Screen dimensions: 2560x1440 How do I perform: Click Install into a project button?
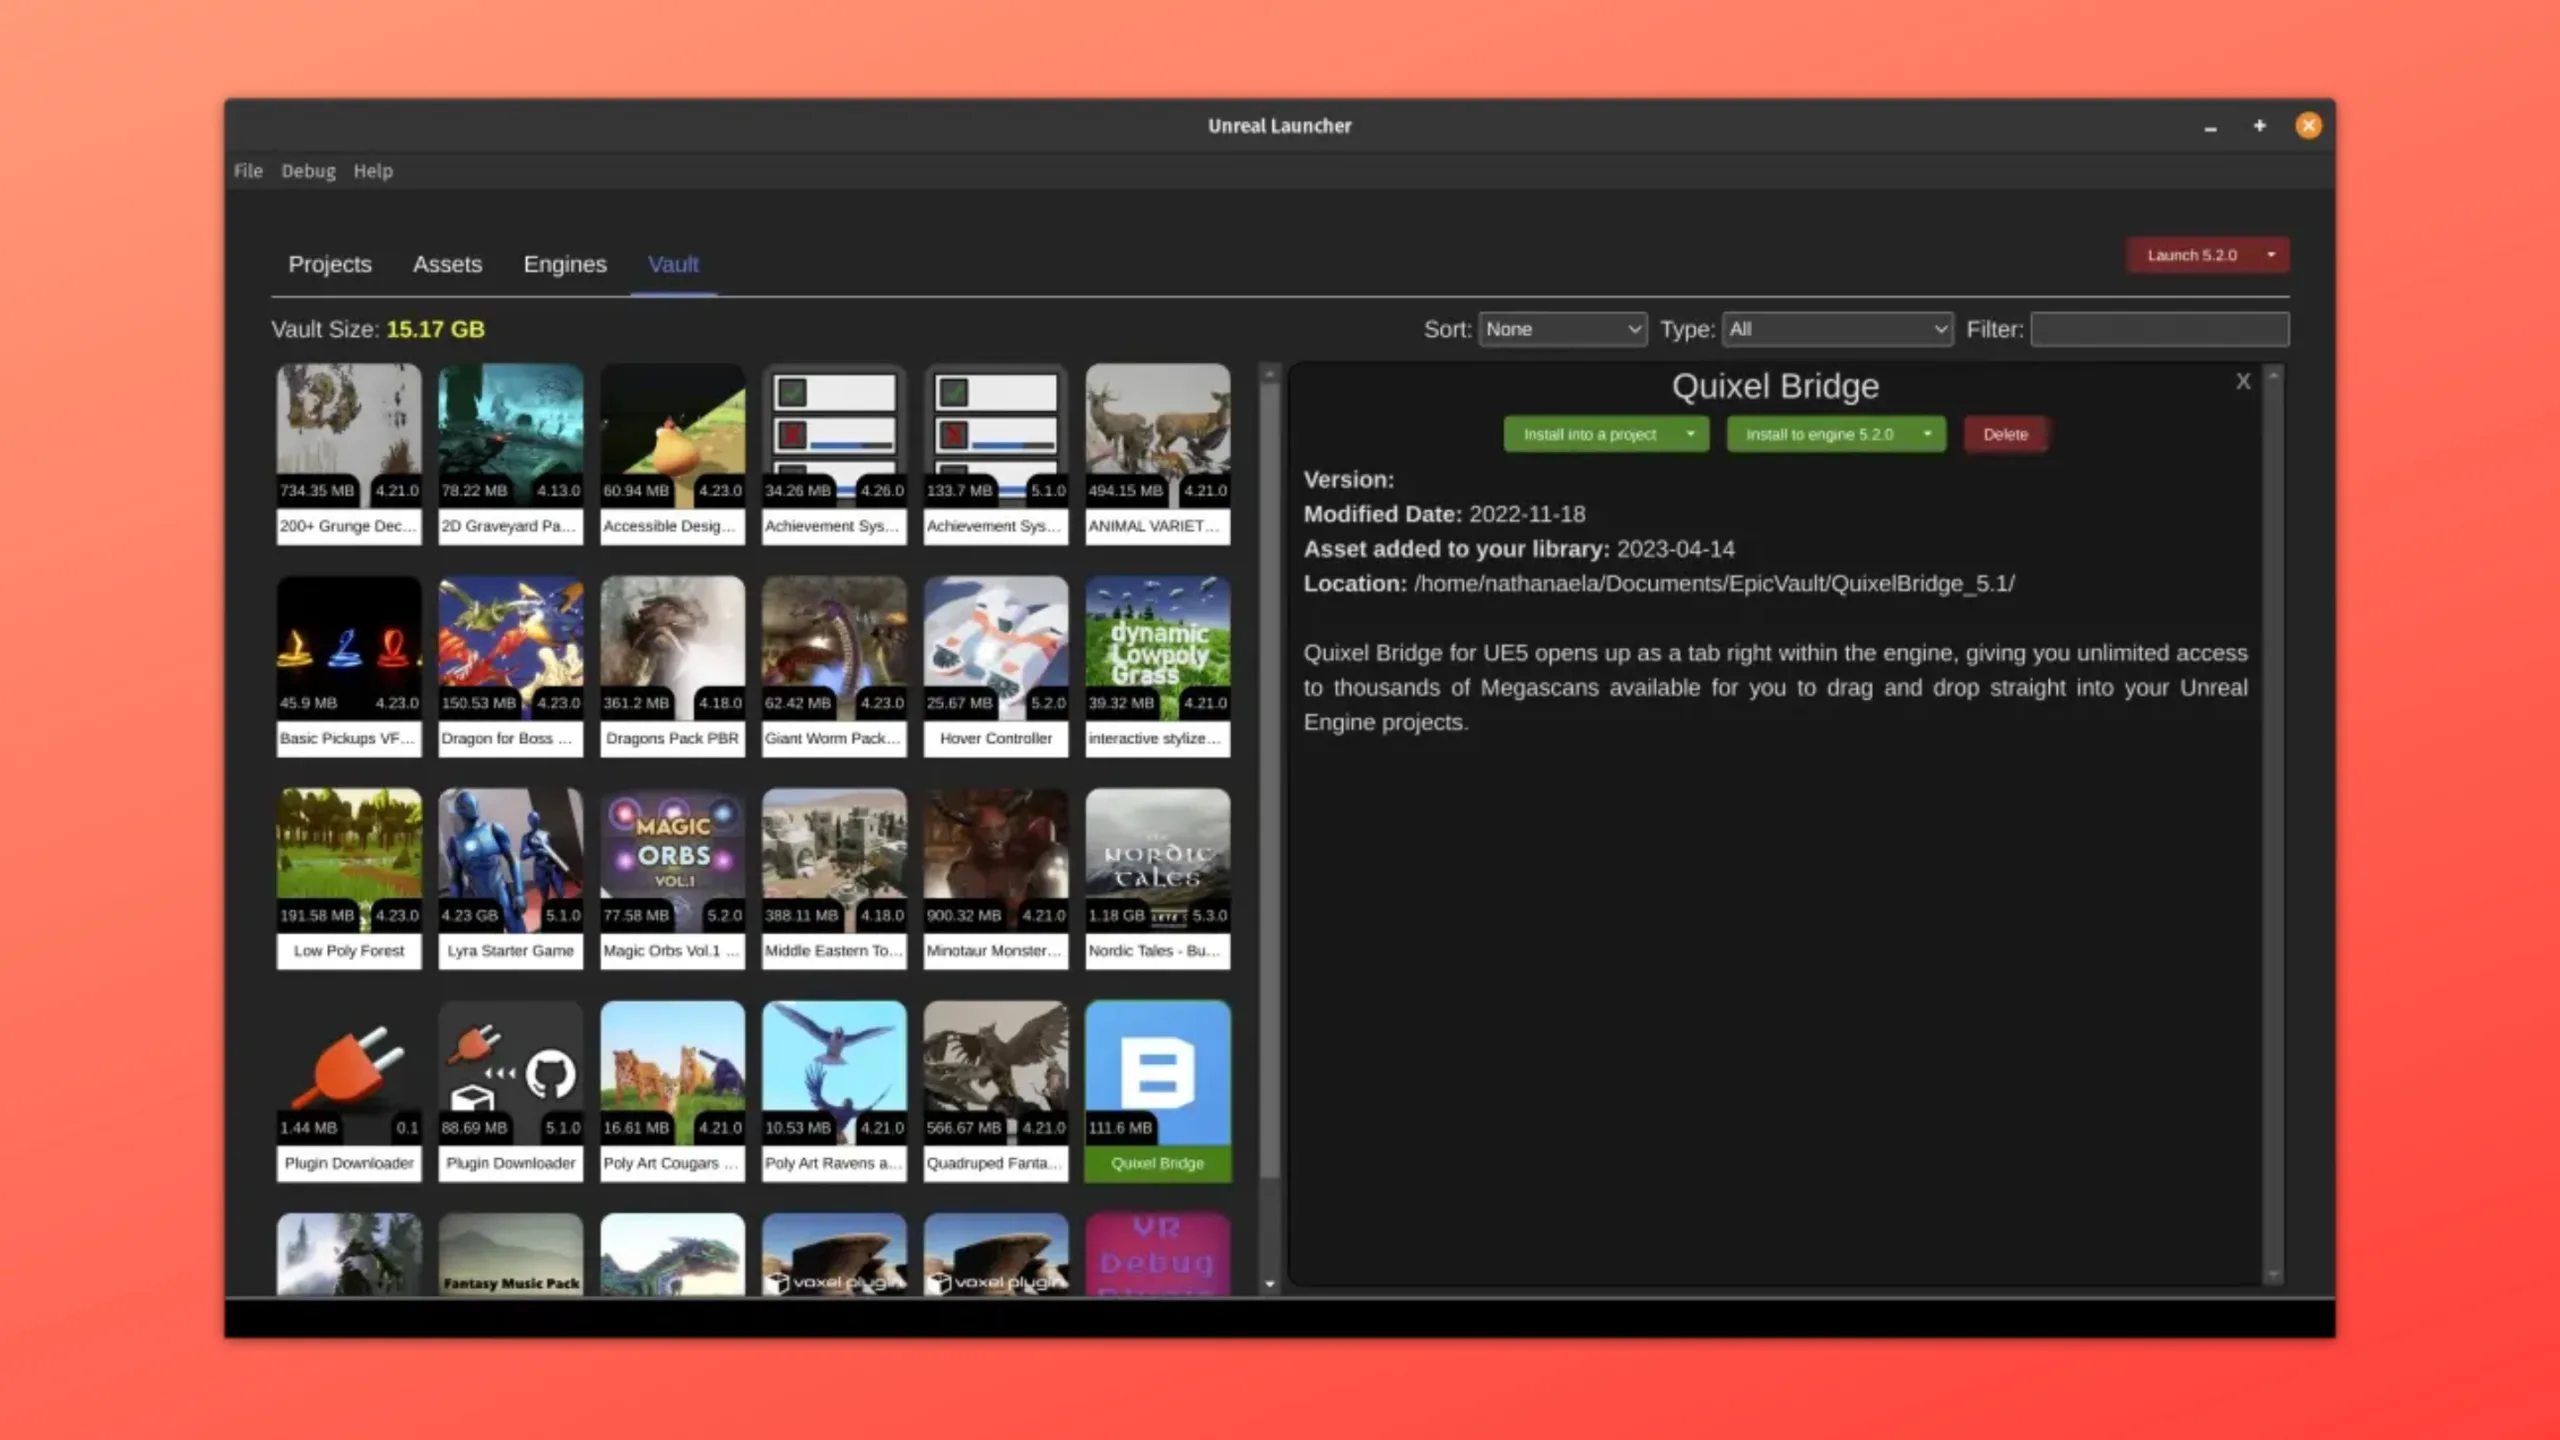coord(1589,435)
